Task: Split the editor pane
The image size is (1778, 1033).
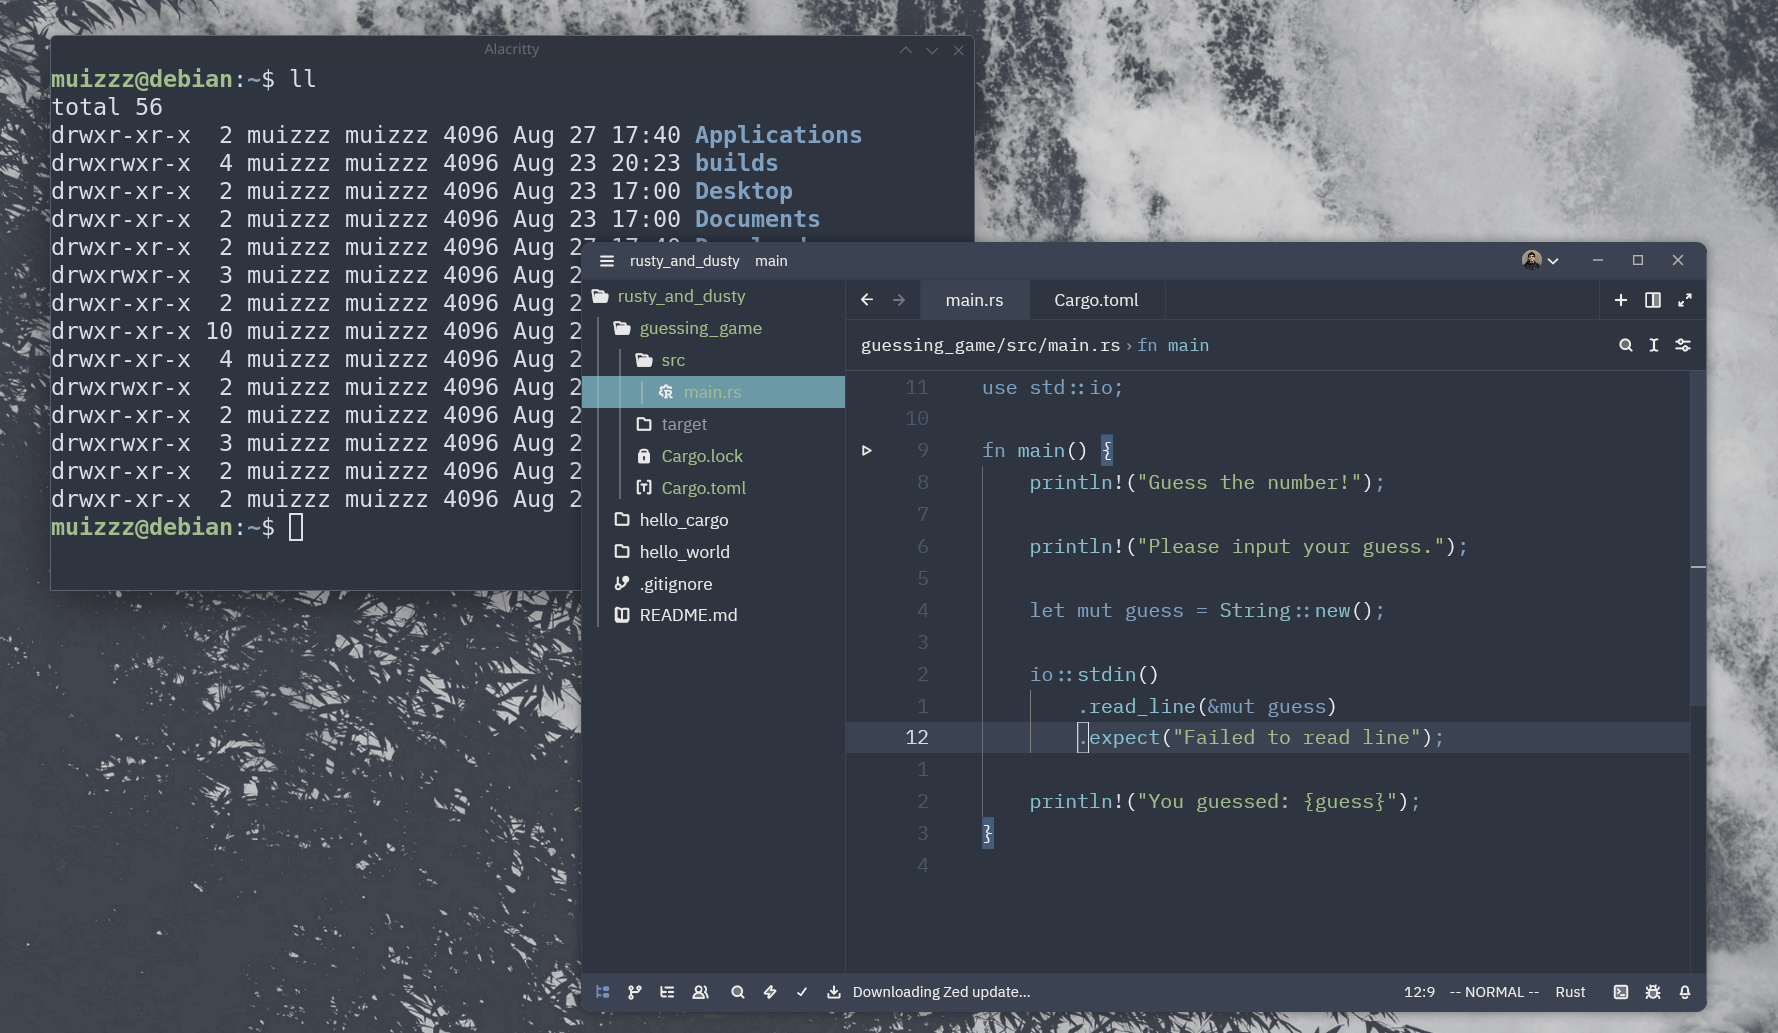Action: coord(1653,300)
